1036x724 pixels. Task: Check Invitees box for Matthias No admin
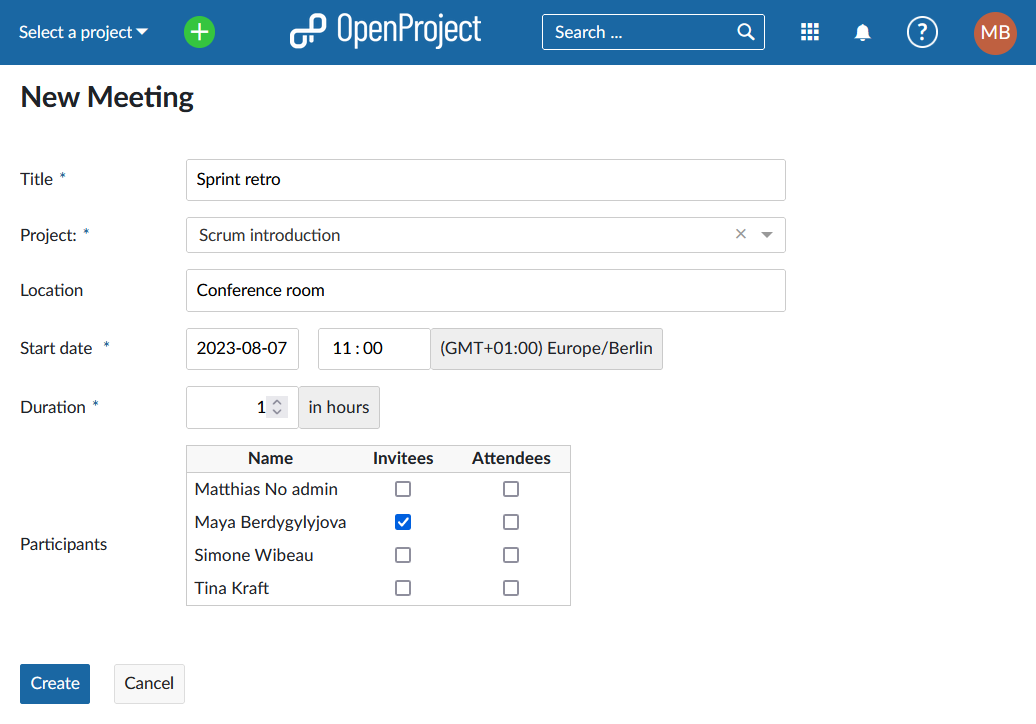(403, 489)
